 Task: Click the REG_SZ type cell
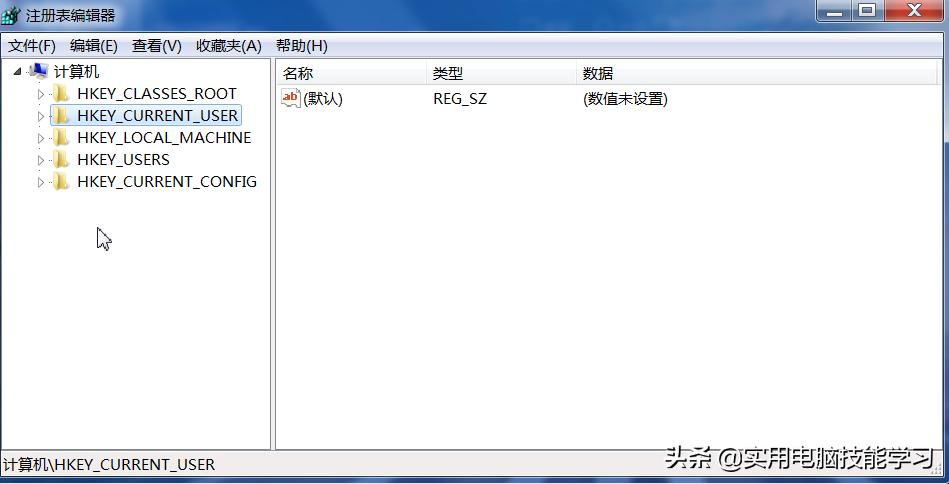click(460, 99)
